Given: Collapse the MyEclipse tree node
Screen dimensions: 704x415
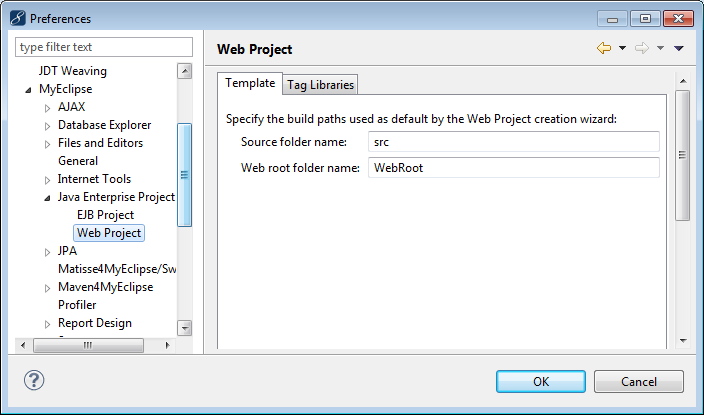Looking at the screenshot, I should point(30,90).
